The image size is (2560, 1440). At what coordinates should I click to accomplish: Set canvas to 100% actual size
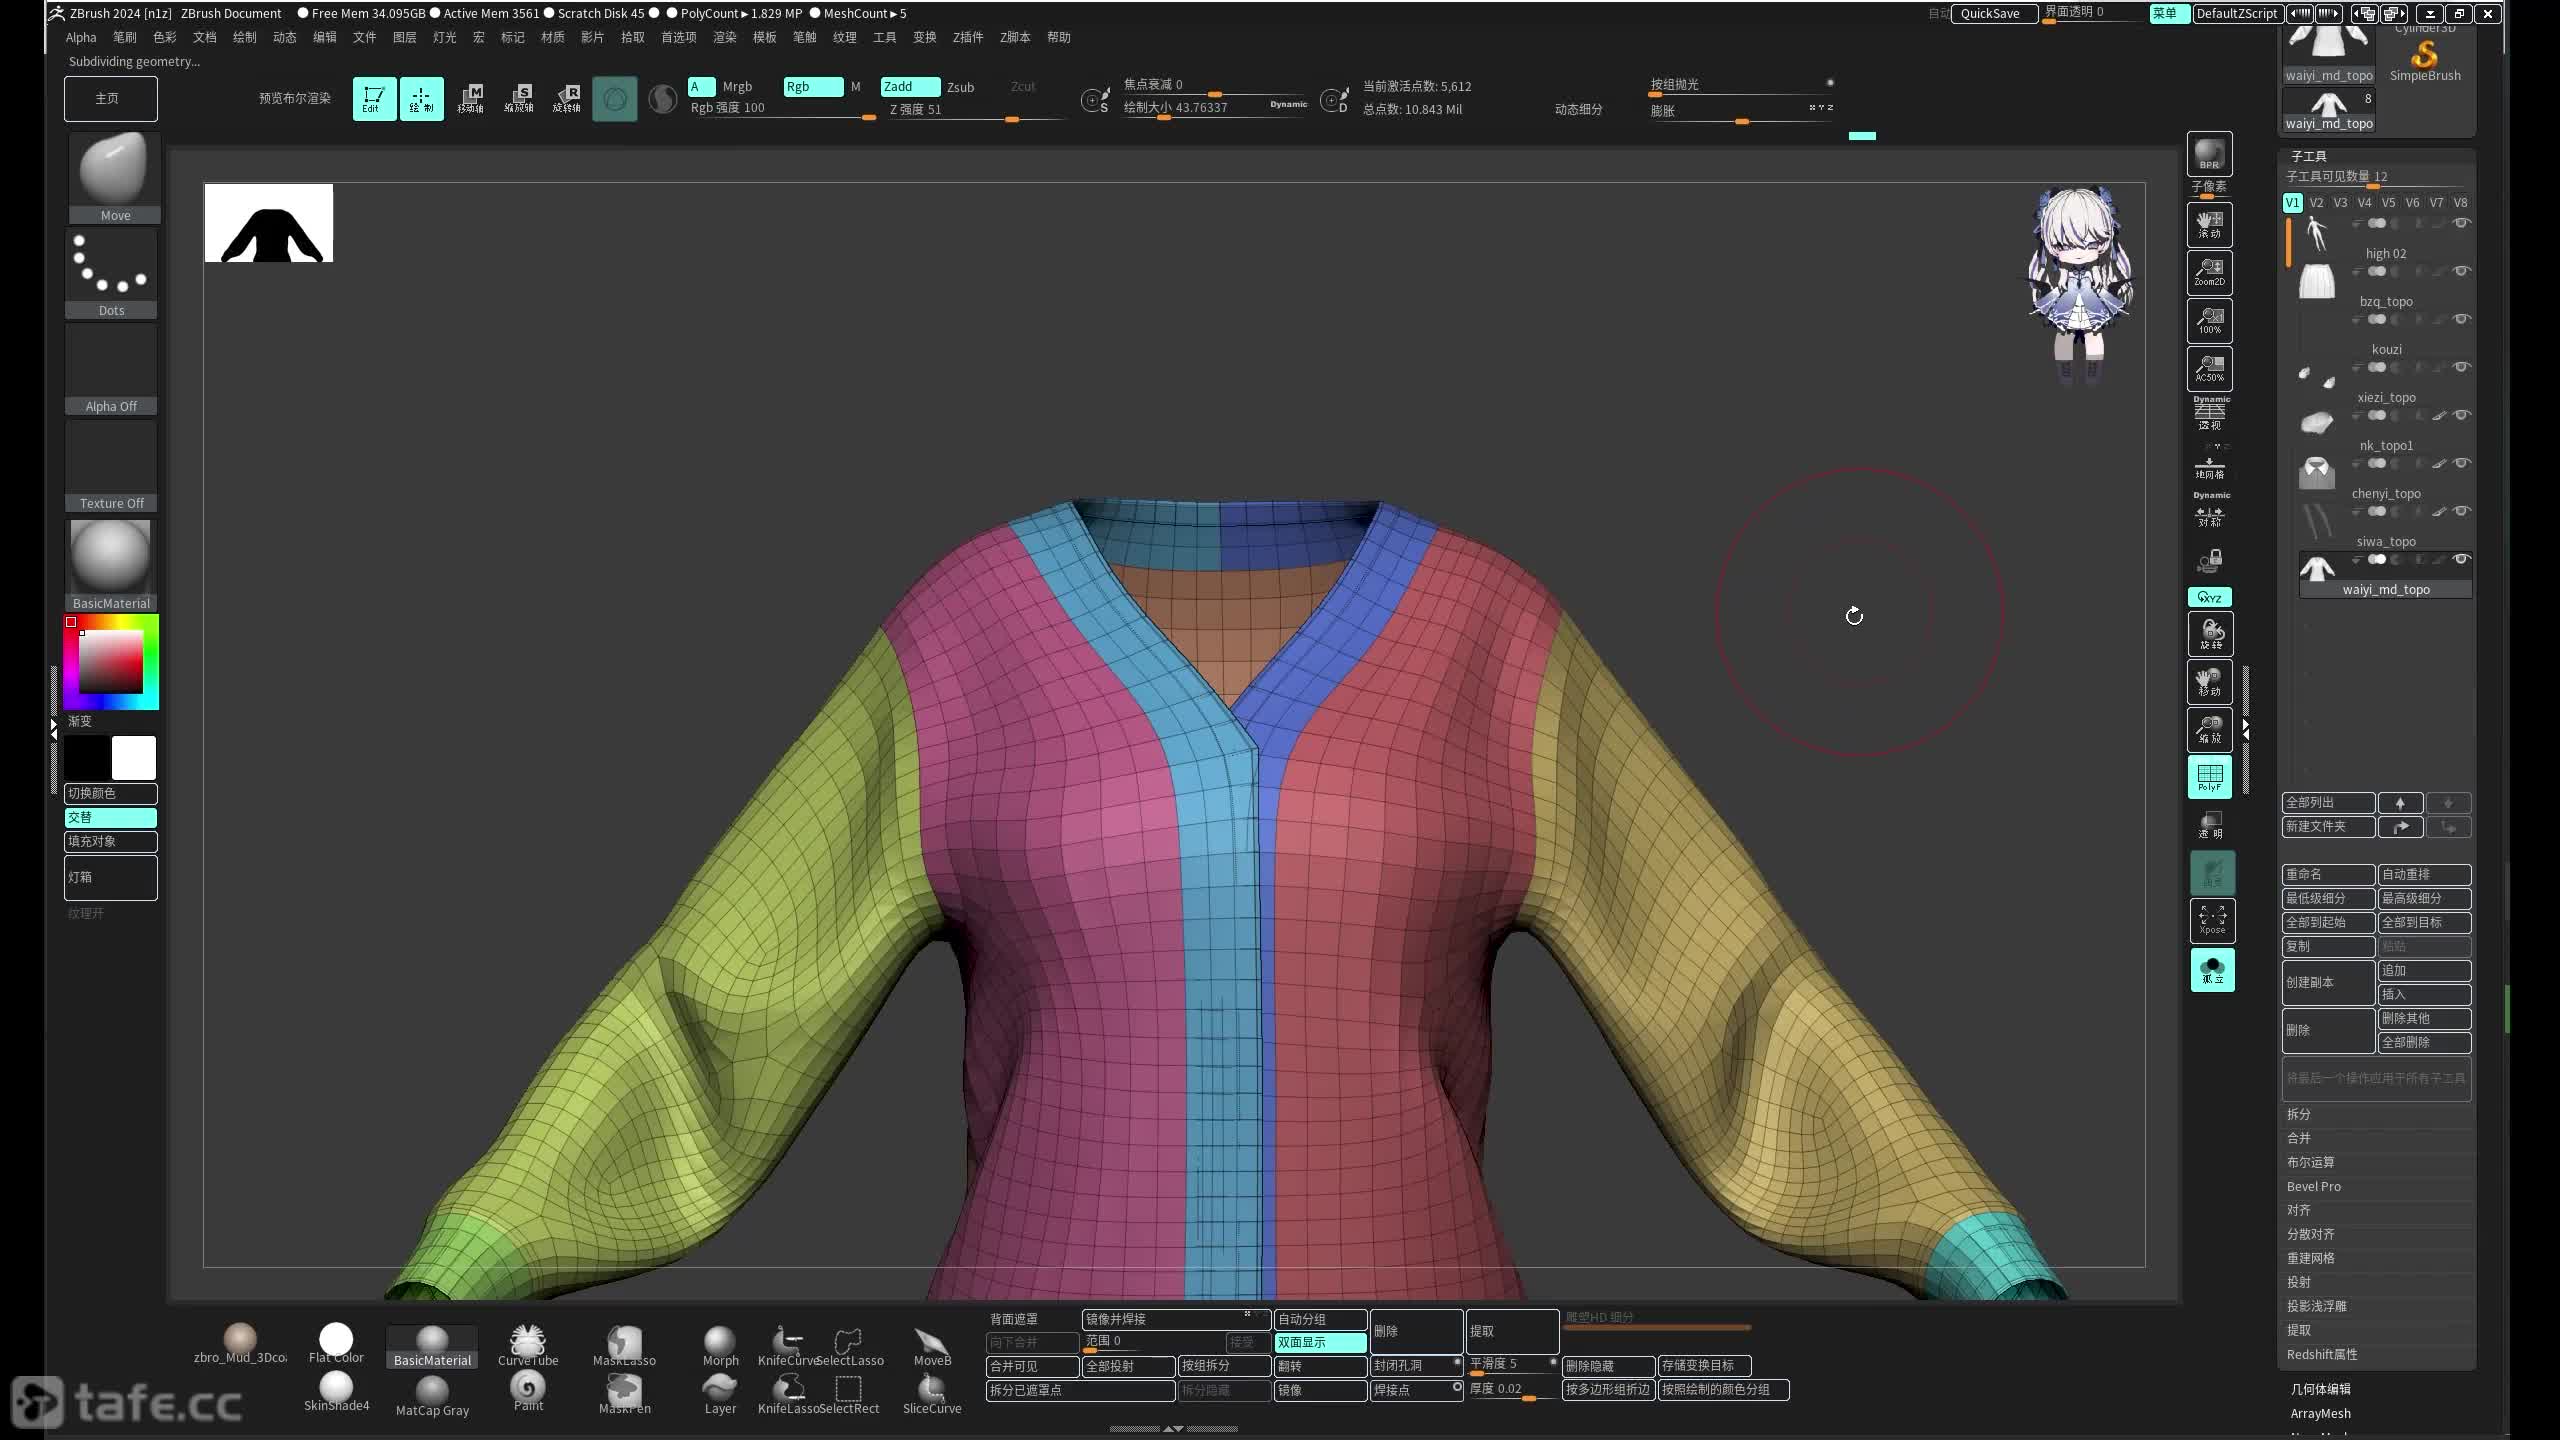(2209, 321)
